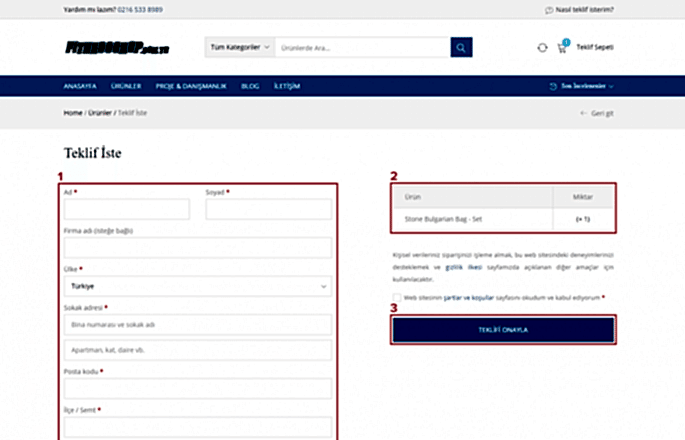The image size is (685, 440).
Task: Click the site logo in header
Action: [104, 47]
